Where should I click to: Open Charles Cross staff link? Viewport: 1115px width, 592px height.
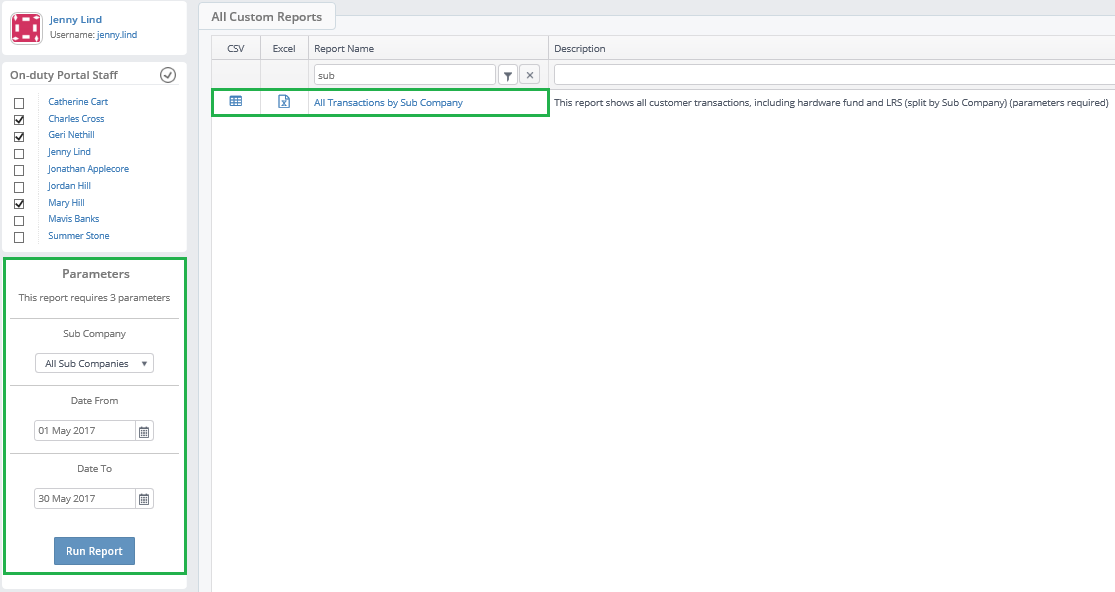76,119
